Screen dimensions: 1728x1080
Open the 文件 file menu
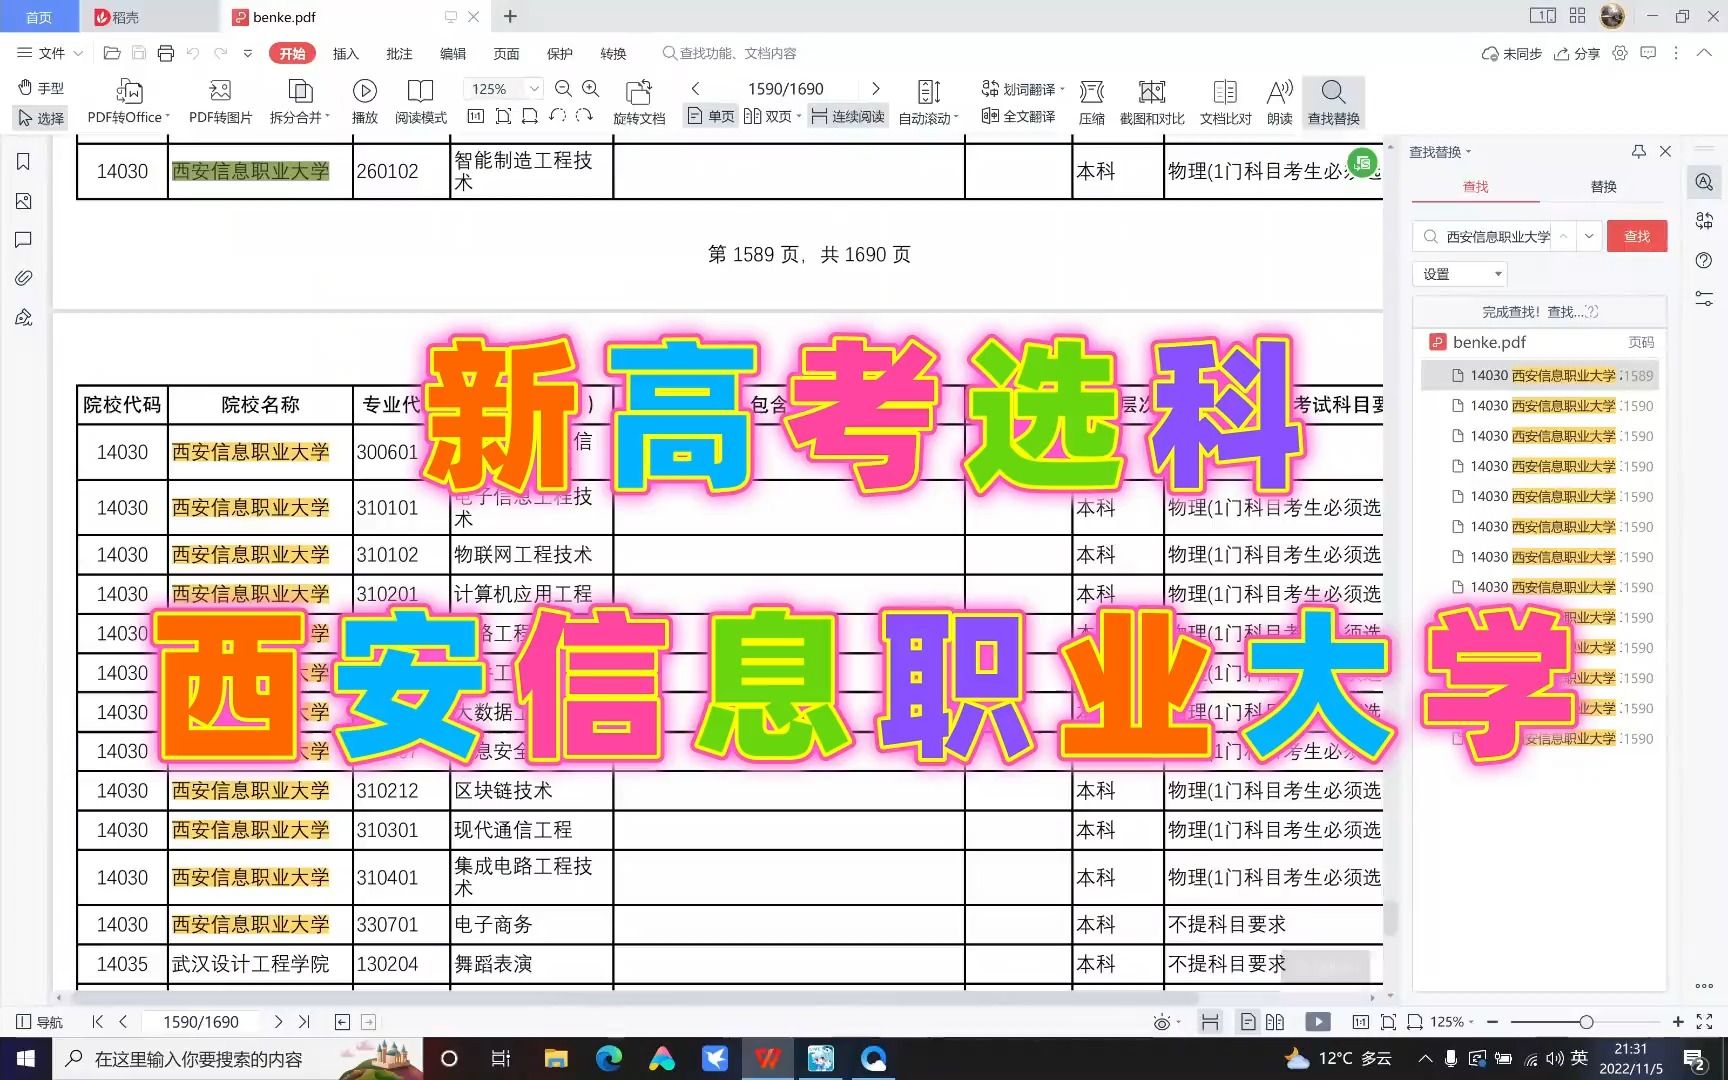tap(50, 53)
